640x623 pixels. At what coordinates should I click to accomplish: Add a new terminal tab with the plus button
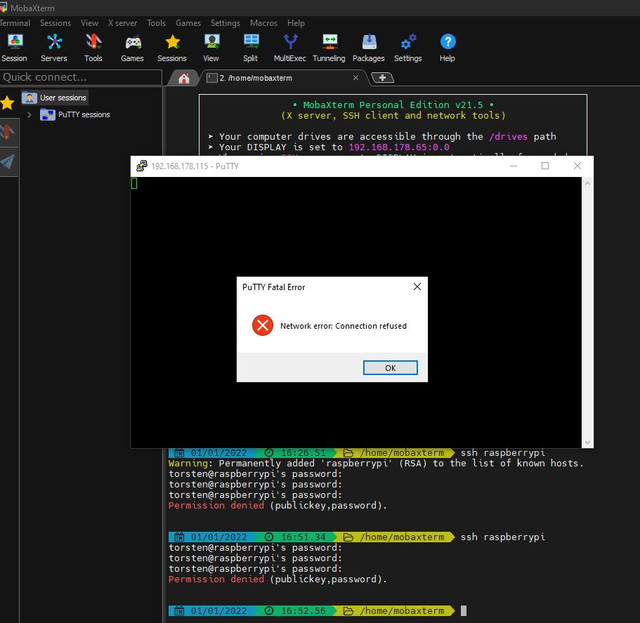382,77
